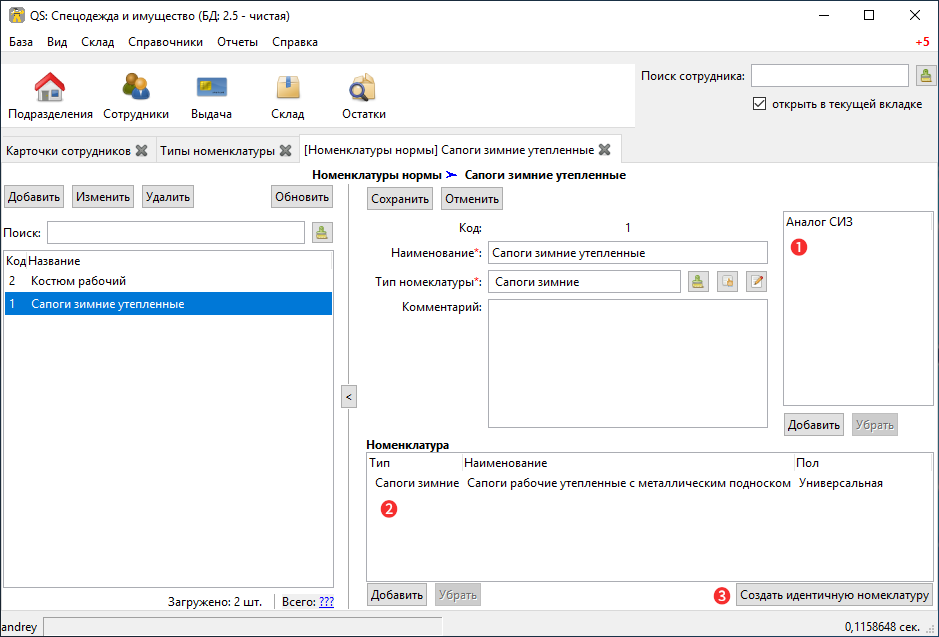Screen dimensions: 939x637
Task: Toggle 'открыть в текущей вкладке' checkbox
Action: (759, 104)
